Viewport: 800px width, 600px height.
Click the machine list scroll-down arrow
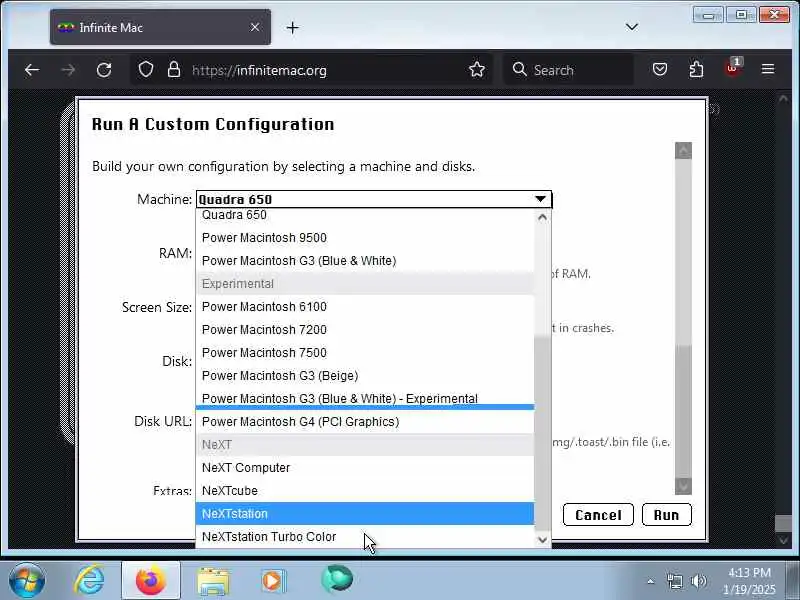coord(542,540)
